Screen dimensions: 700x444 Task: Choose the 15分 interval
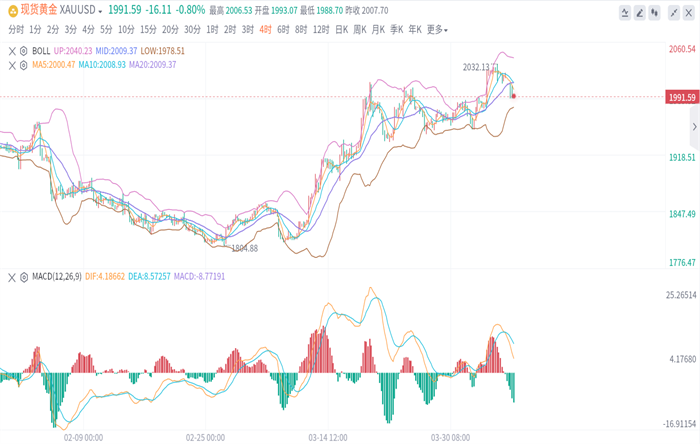pyautogui.click(x=148, y=30)
